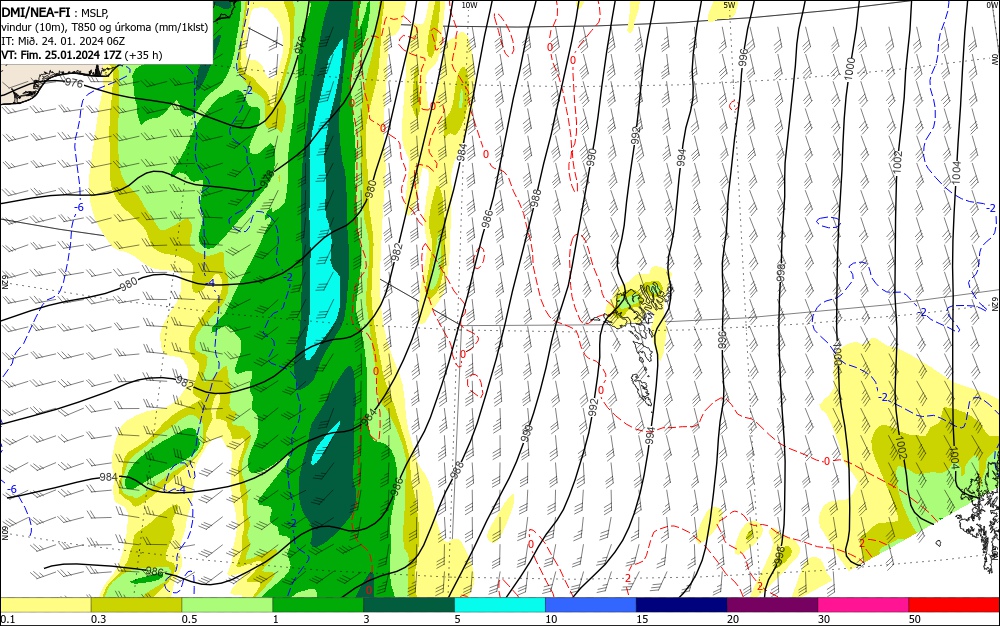The image size is (1000, 626).
Task: Click the 'IT: Mið. 24. 01. 2024 06Z' line
Action: [x=63, y=41]
